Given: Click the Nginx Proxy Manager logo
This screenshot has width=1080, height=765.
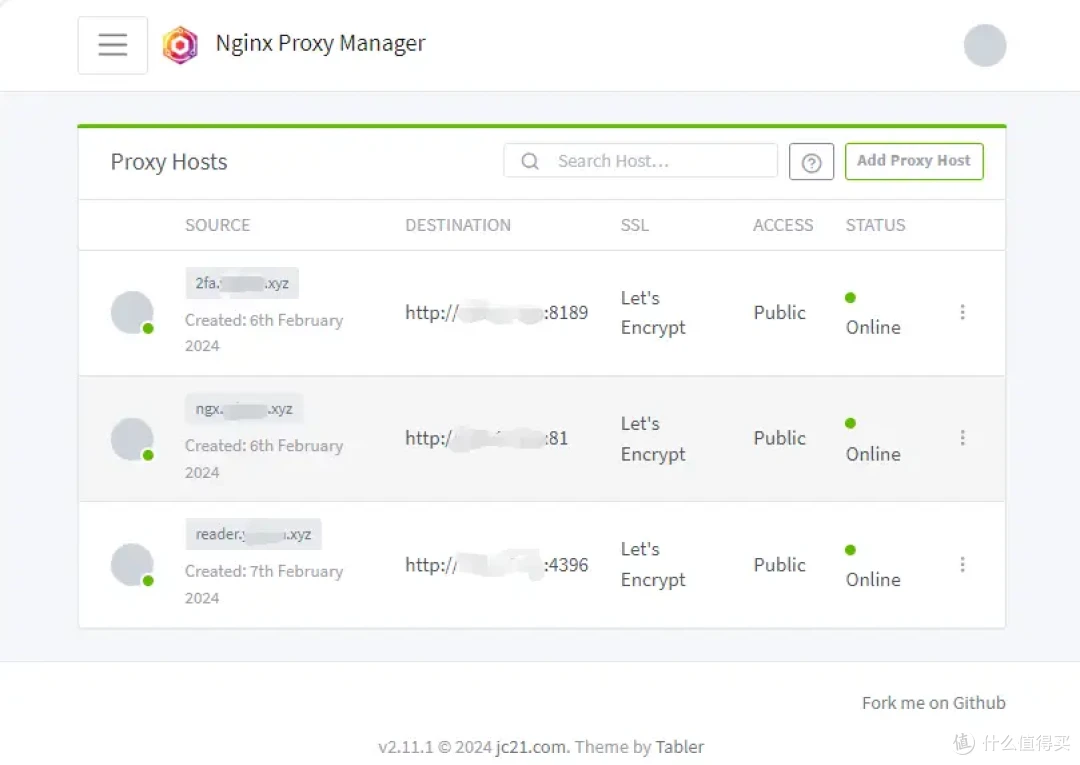Looking at the screenshot, I should pyautogui.click(x=180, y=45).
